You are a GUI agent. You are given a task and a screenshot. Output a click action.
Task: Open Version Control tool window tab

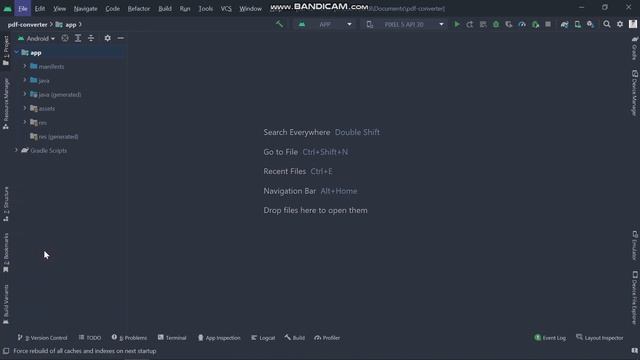pyautogui.click(x=42, y=338)
